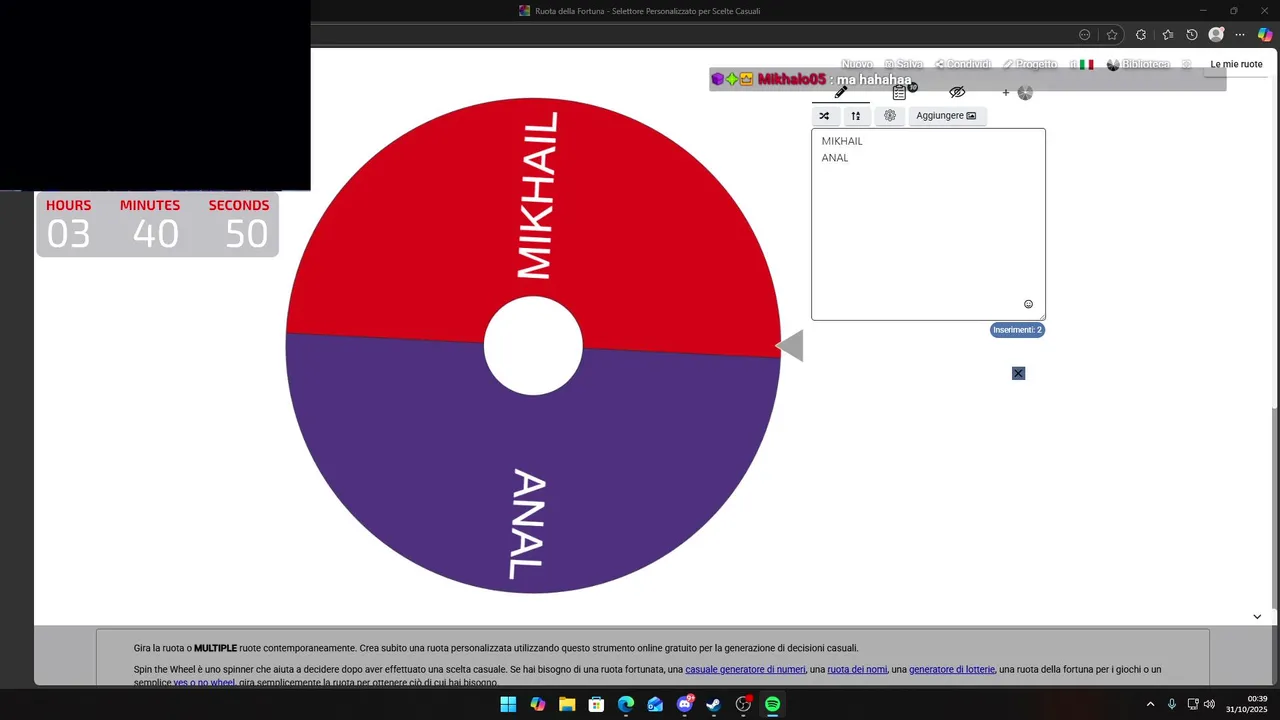
Task: Open the Favorites list icon
Action: (1168, 34)
